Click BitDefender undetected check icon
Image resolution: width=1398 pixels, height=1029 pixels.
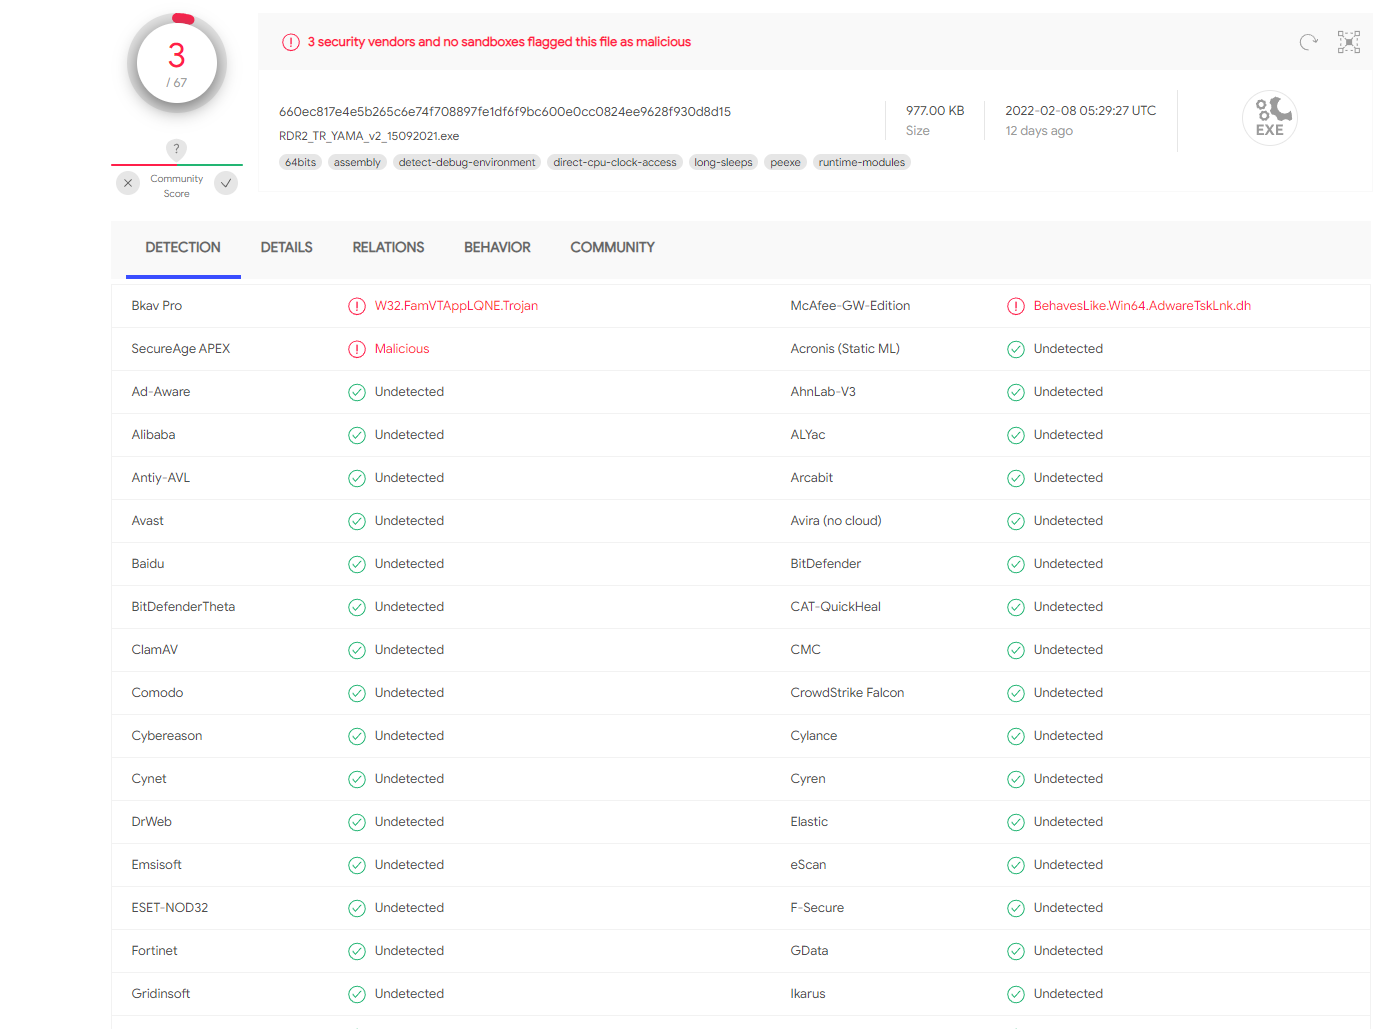coord(1016,564)
